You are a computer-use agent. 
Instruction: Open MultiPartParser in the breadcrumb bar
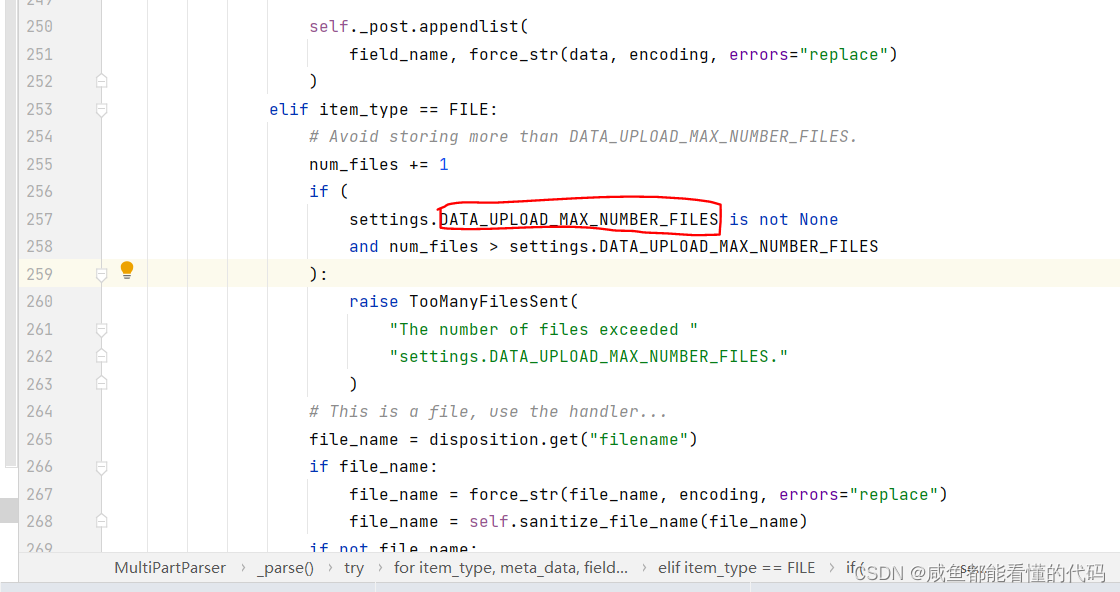tap(169, 567)
